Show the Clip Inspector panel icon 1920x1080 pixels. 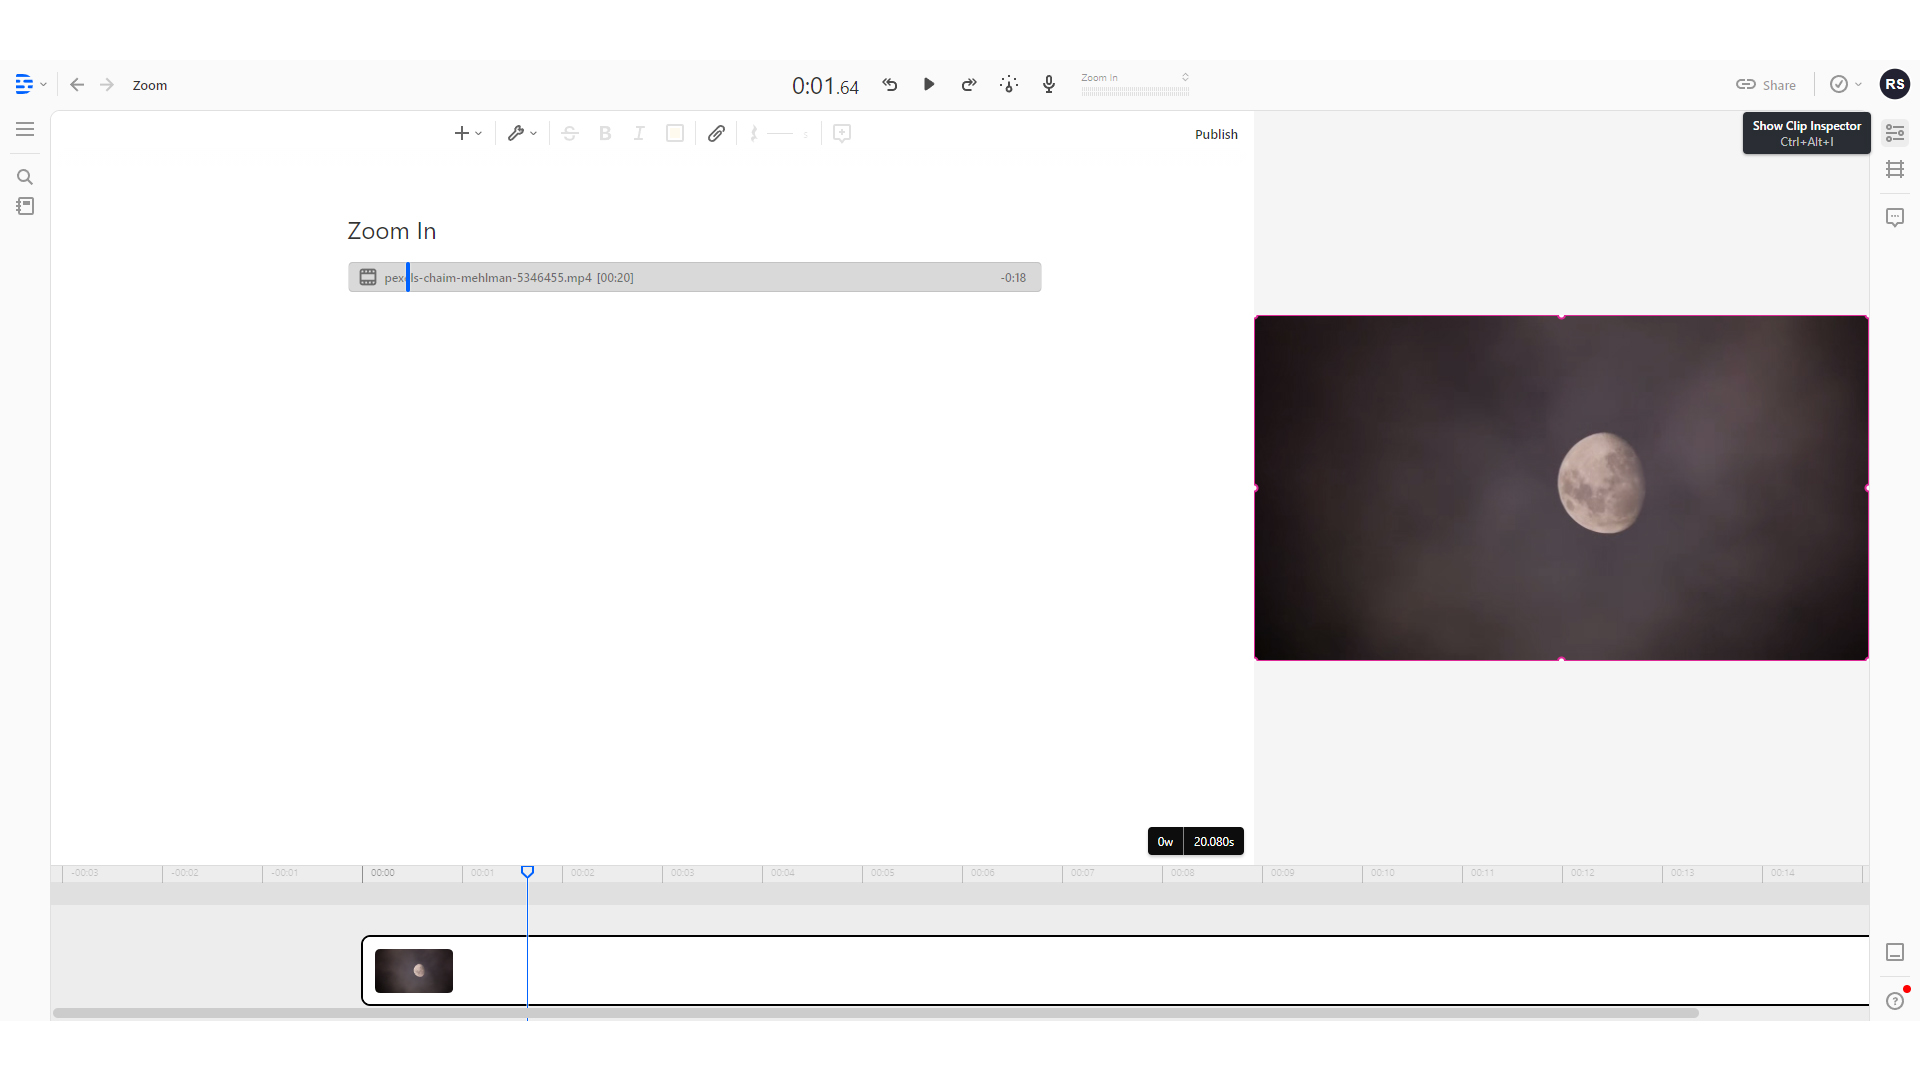pos(1896,132)
